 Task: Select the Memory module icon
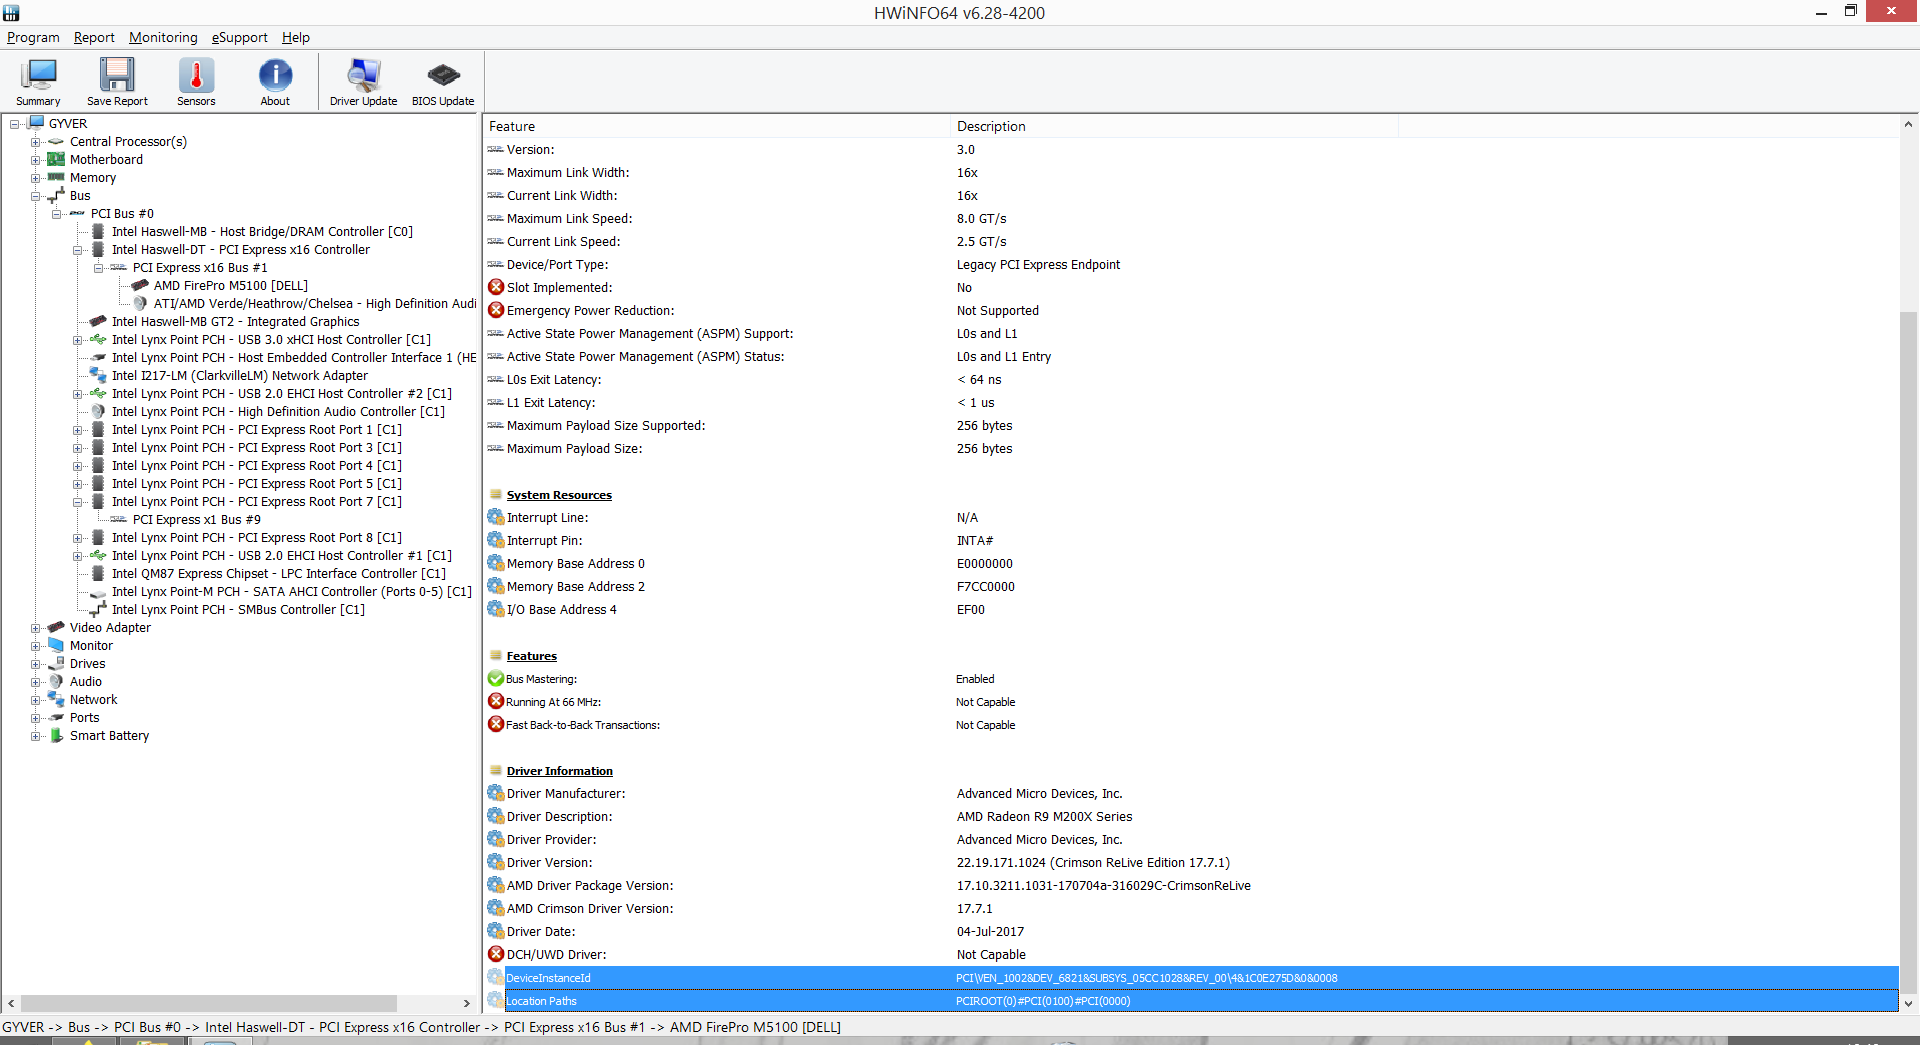(56, 177)
